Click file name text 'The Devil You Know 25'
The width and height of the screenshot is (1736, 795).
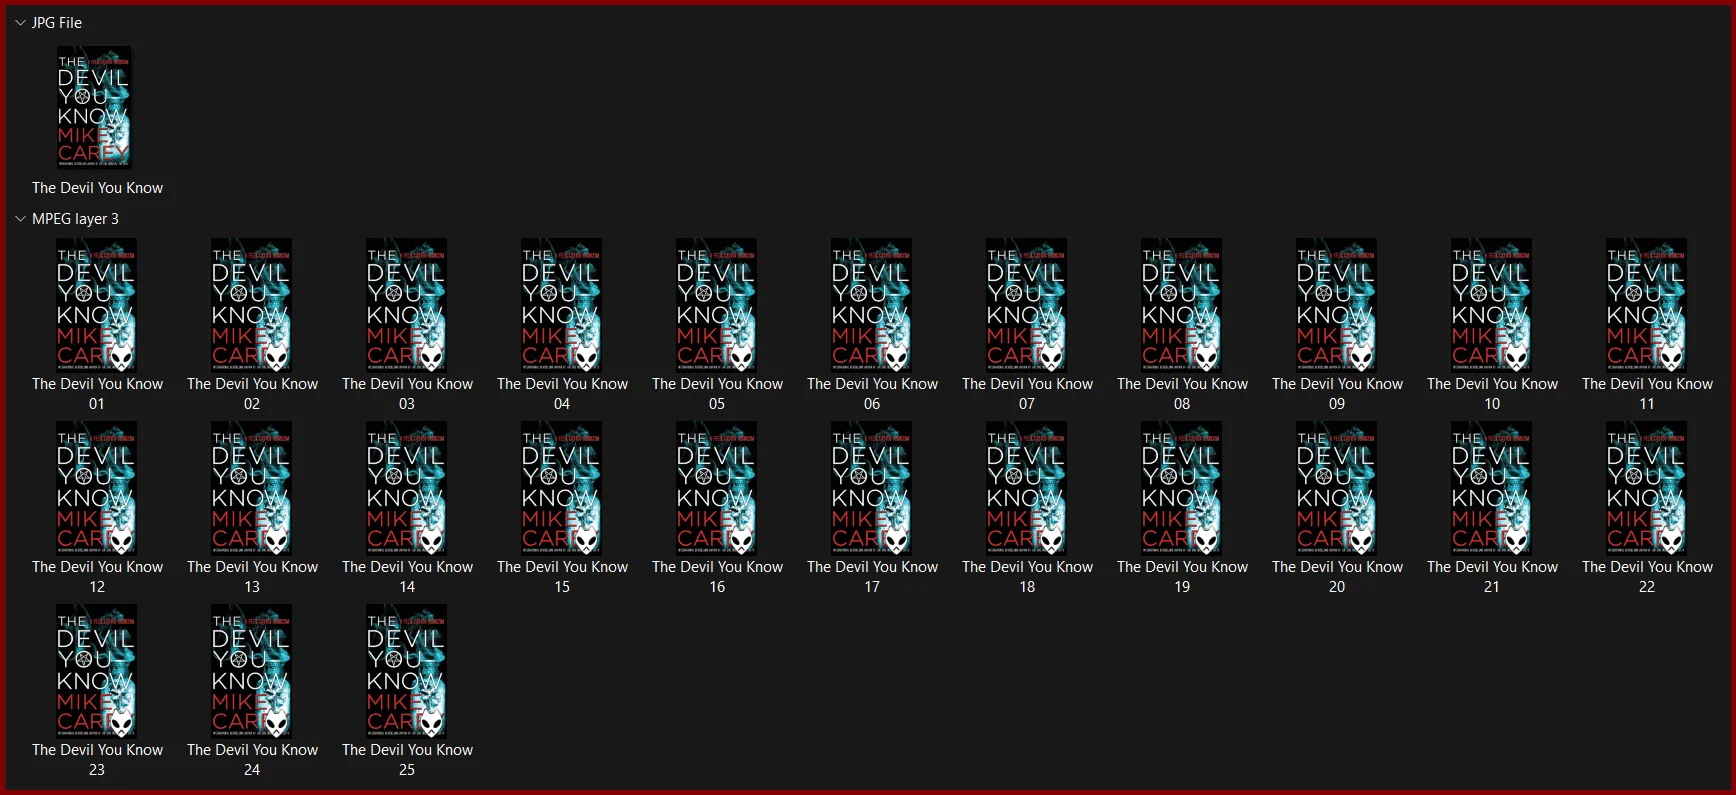(x=407, y=760)
